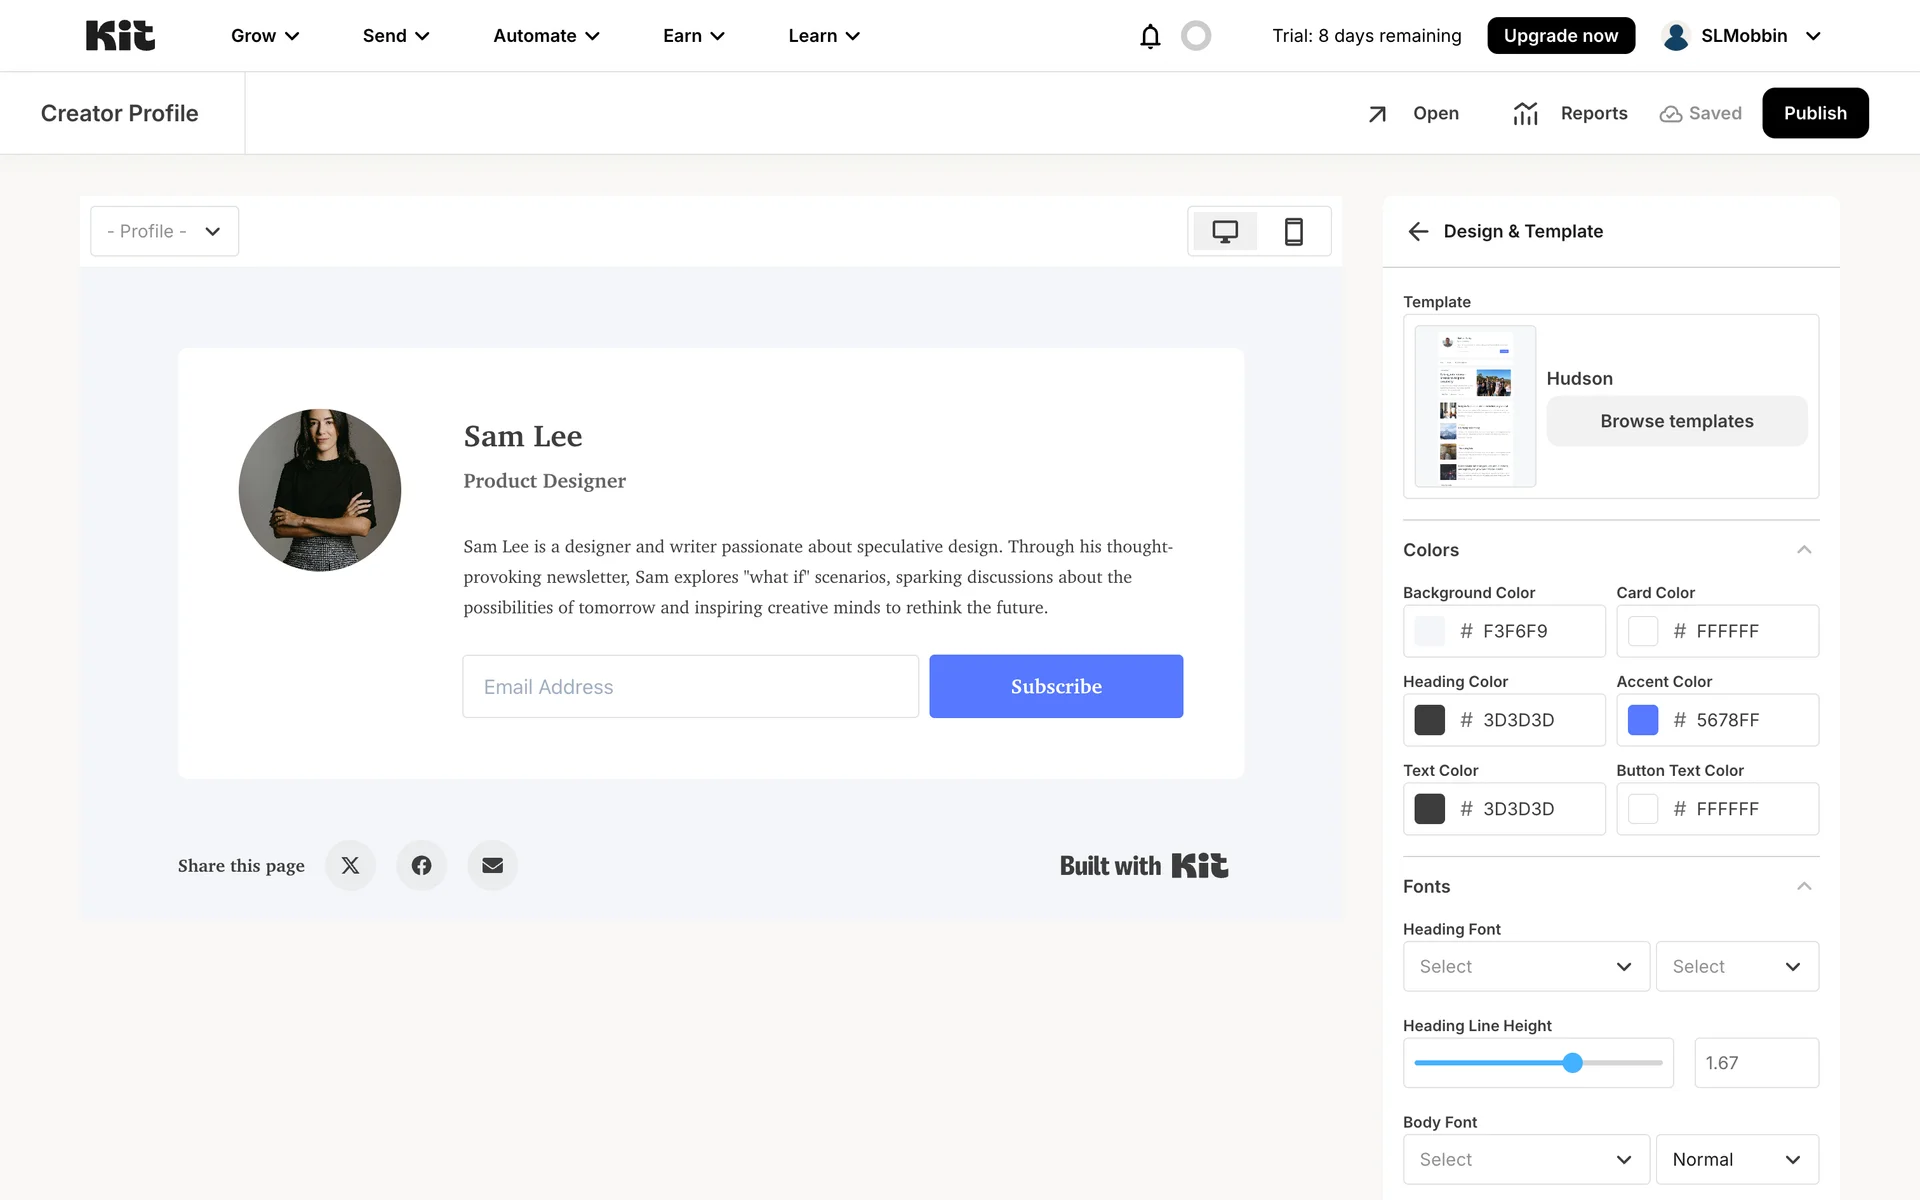Open the Automate menu
The image size is (1920, 1200).
click(x=546, y=36)
